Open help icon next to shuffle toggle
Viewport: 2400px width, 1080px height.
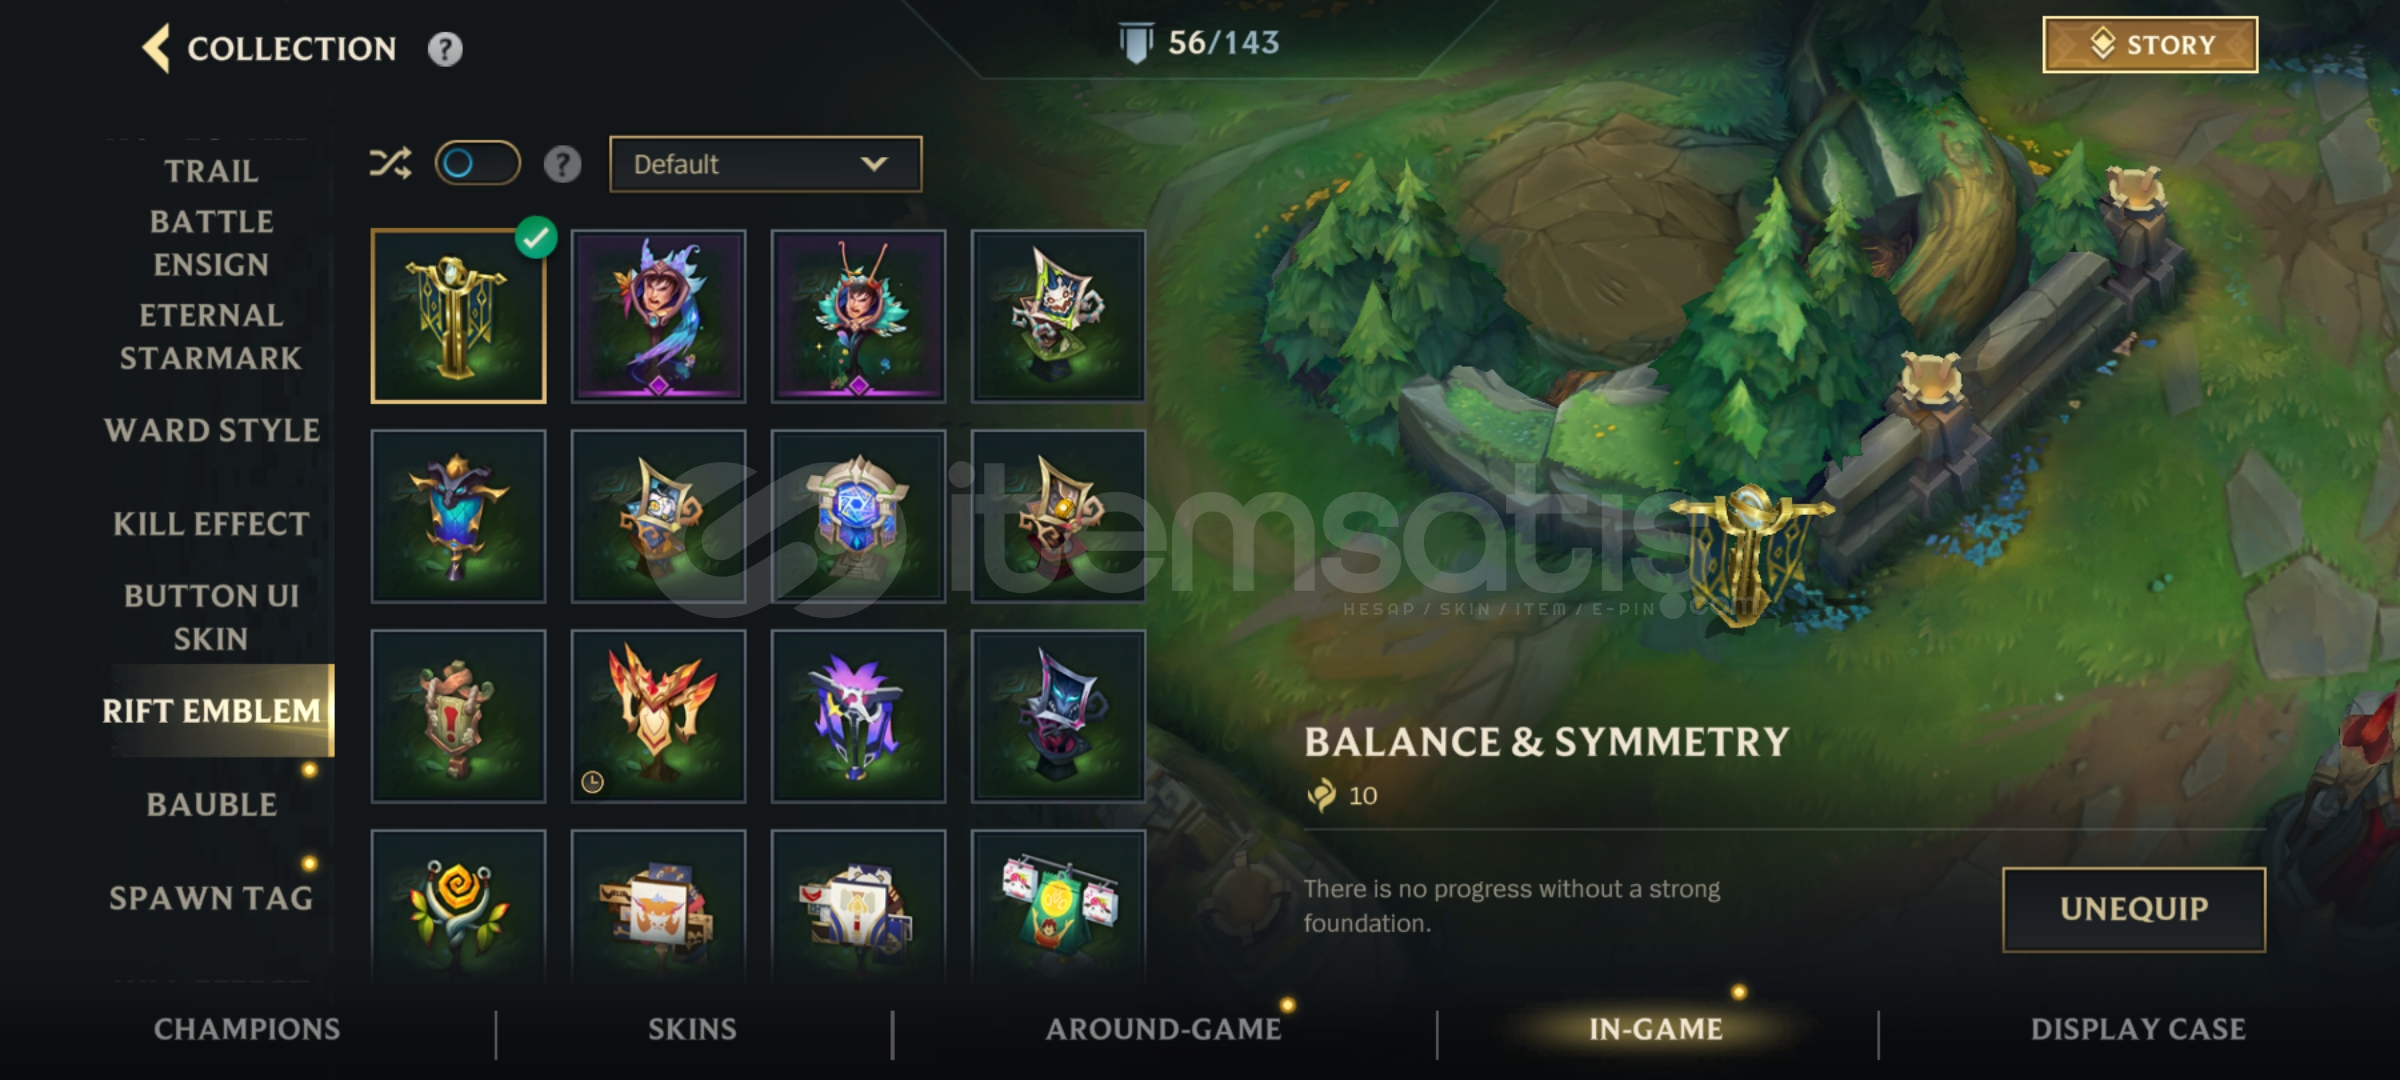[563, 164]
